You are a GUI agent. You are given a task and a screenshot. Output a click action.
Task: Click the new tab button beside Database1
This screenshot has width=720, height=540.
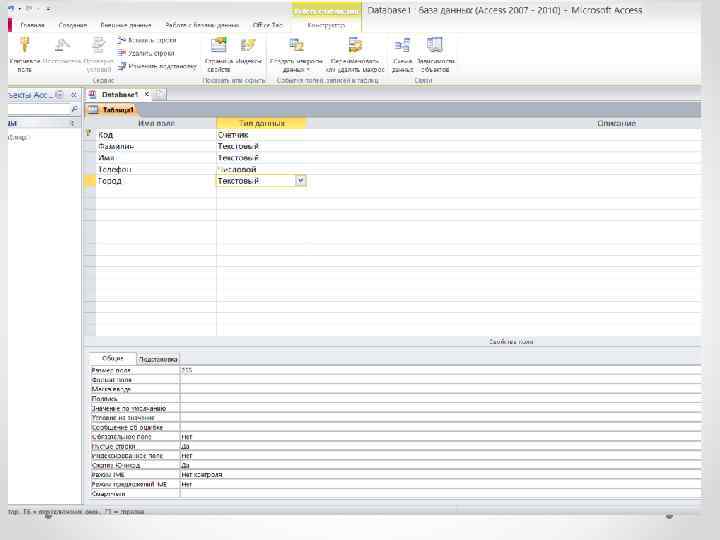coord(159,94)
